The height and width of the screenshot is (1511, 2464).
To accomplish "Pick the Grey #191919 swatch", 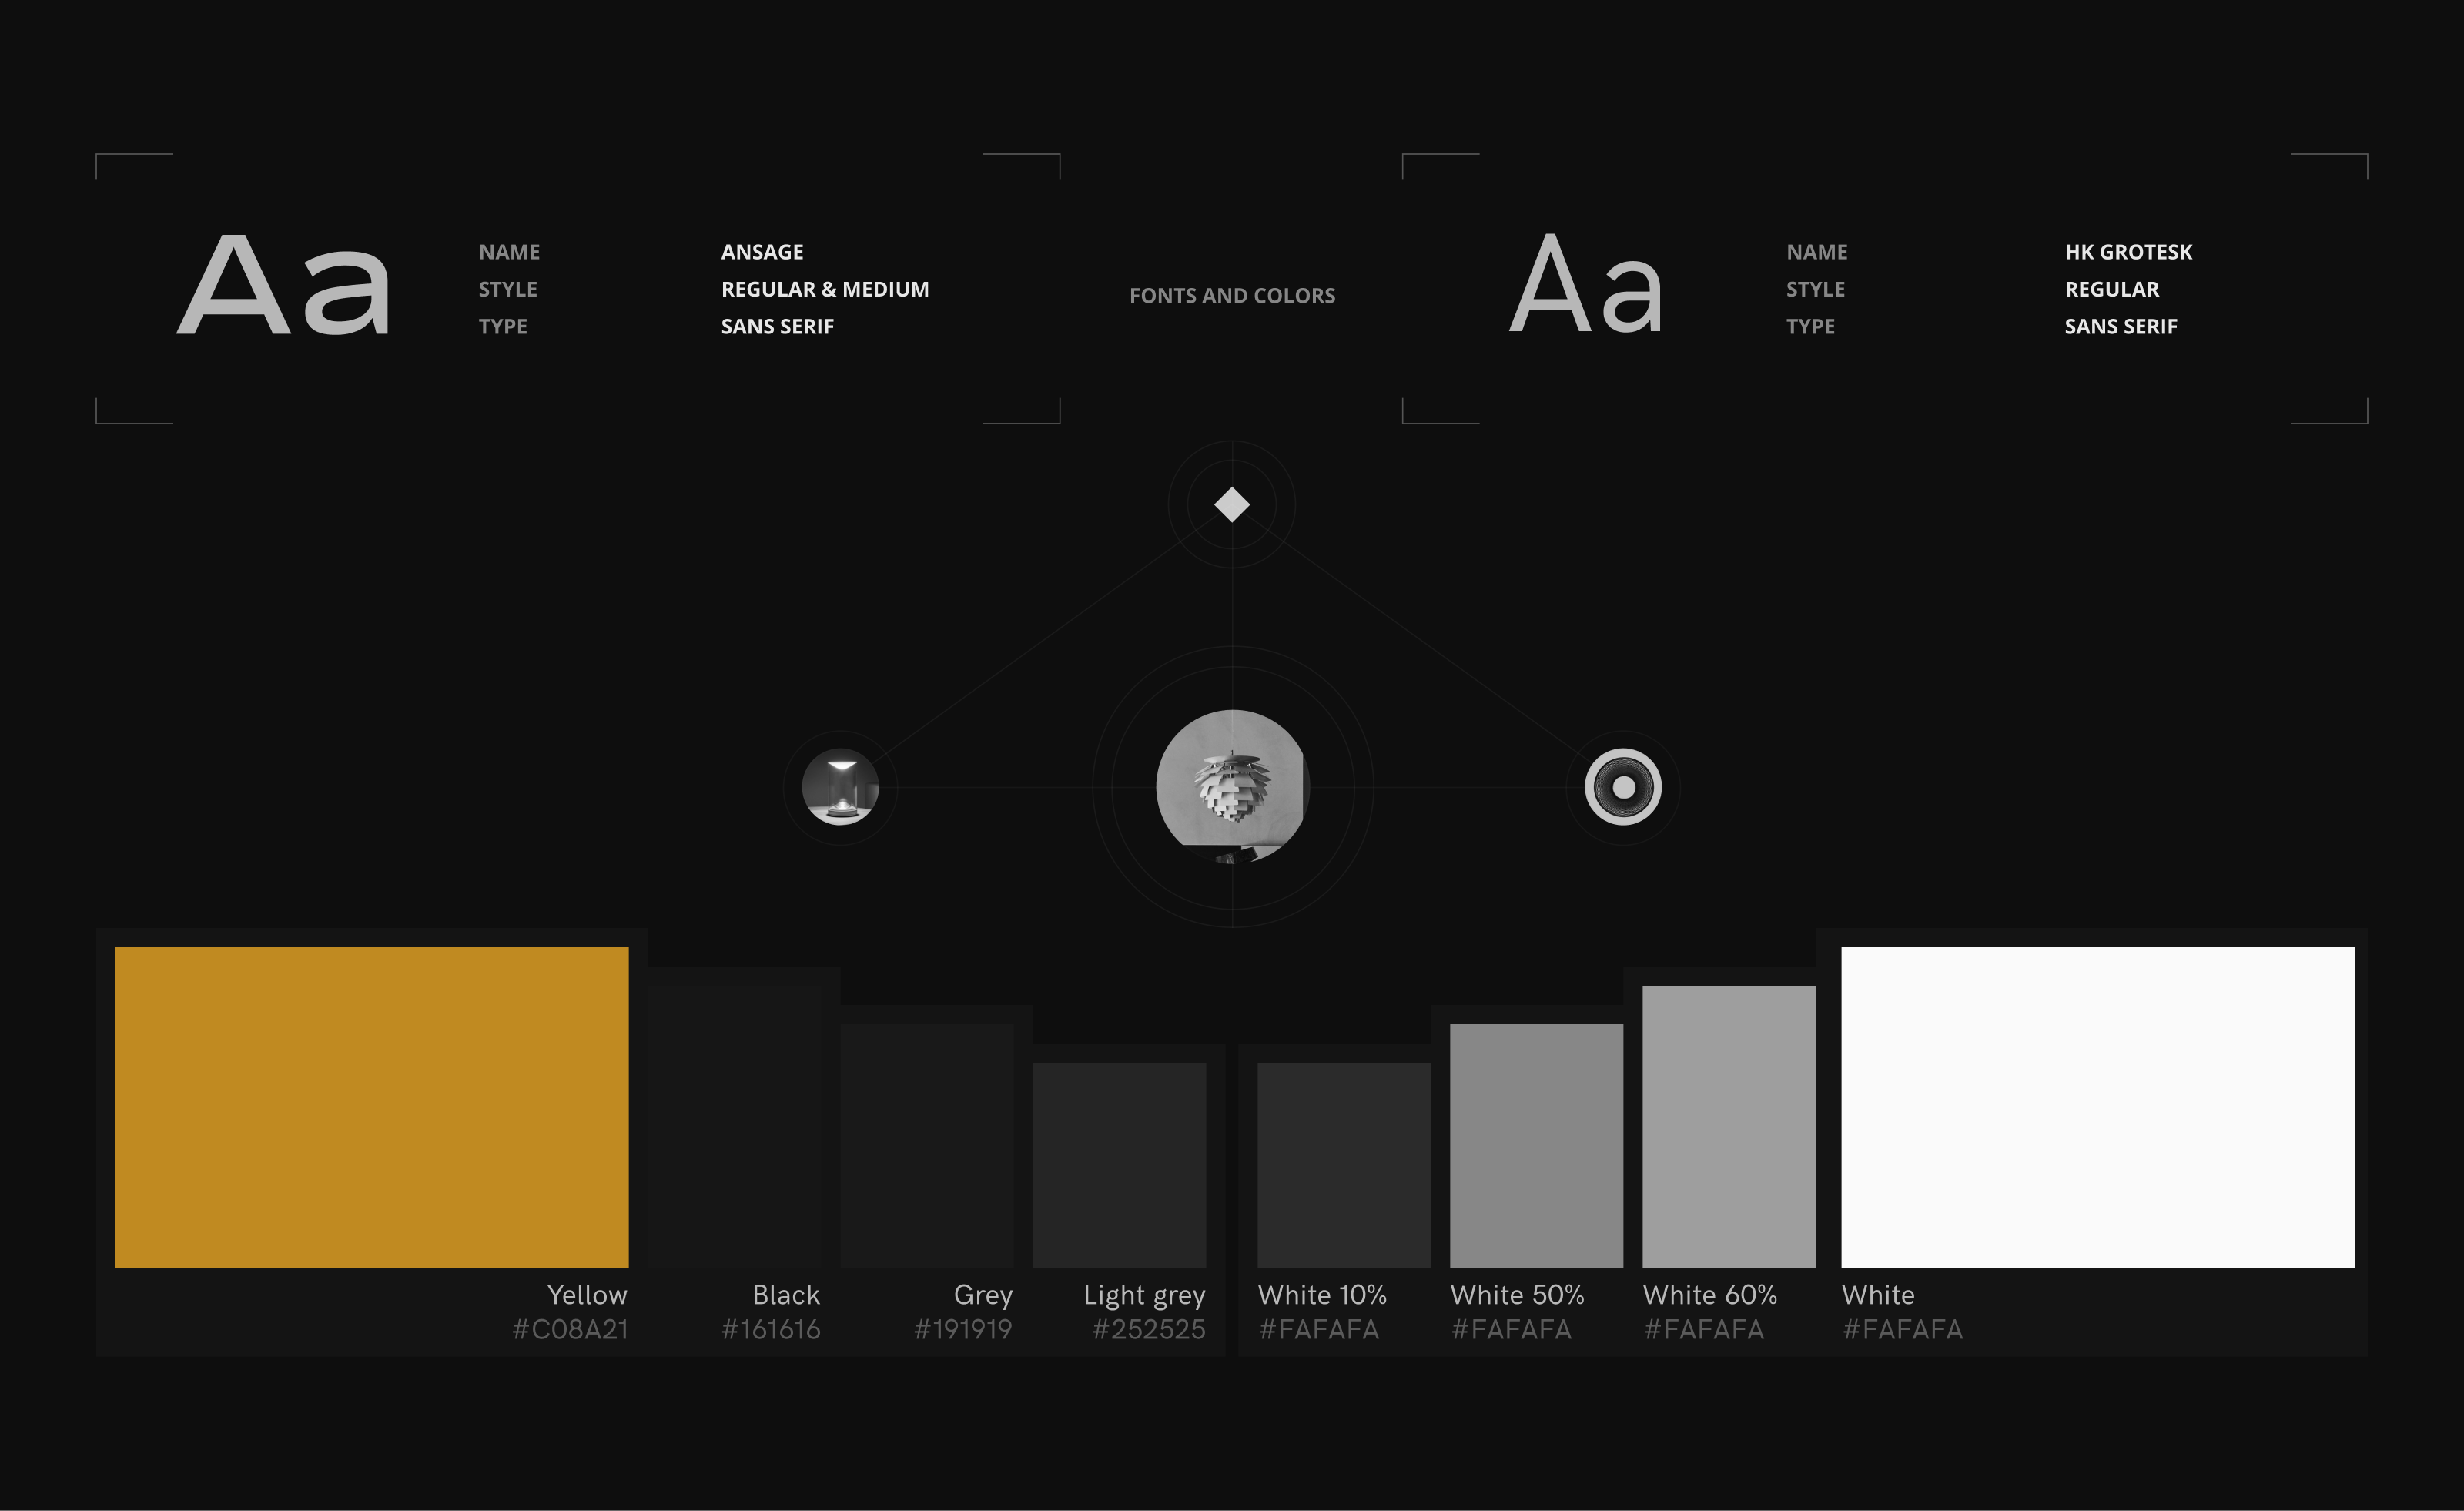I will click(x=926, y=1145).
